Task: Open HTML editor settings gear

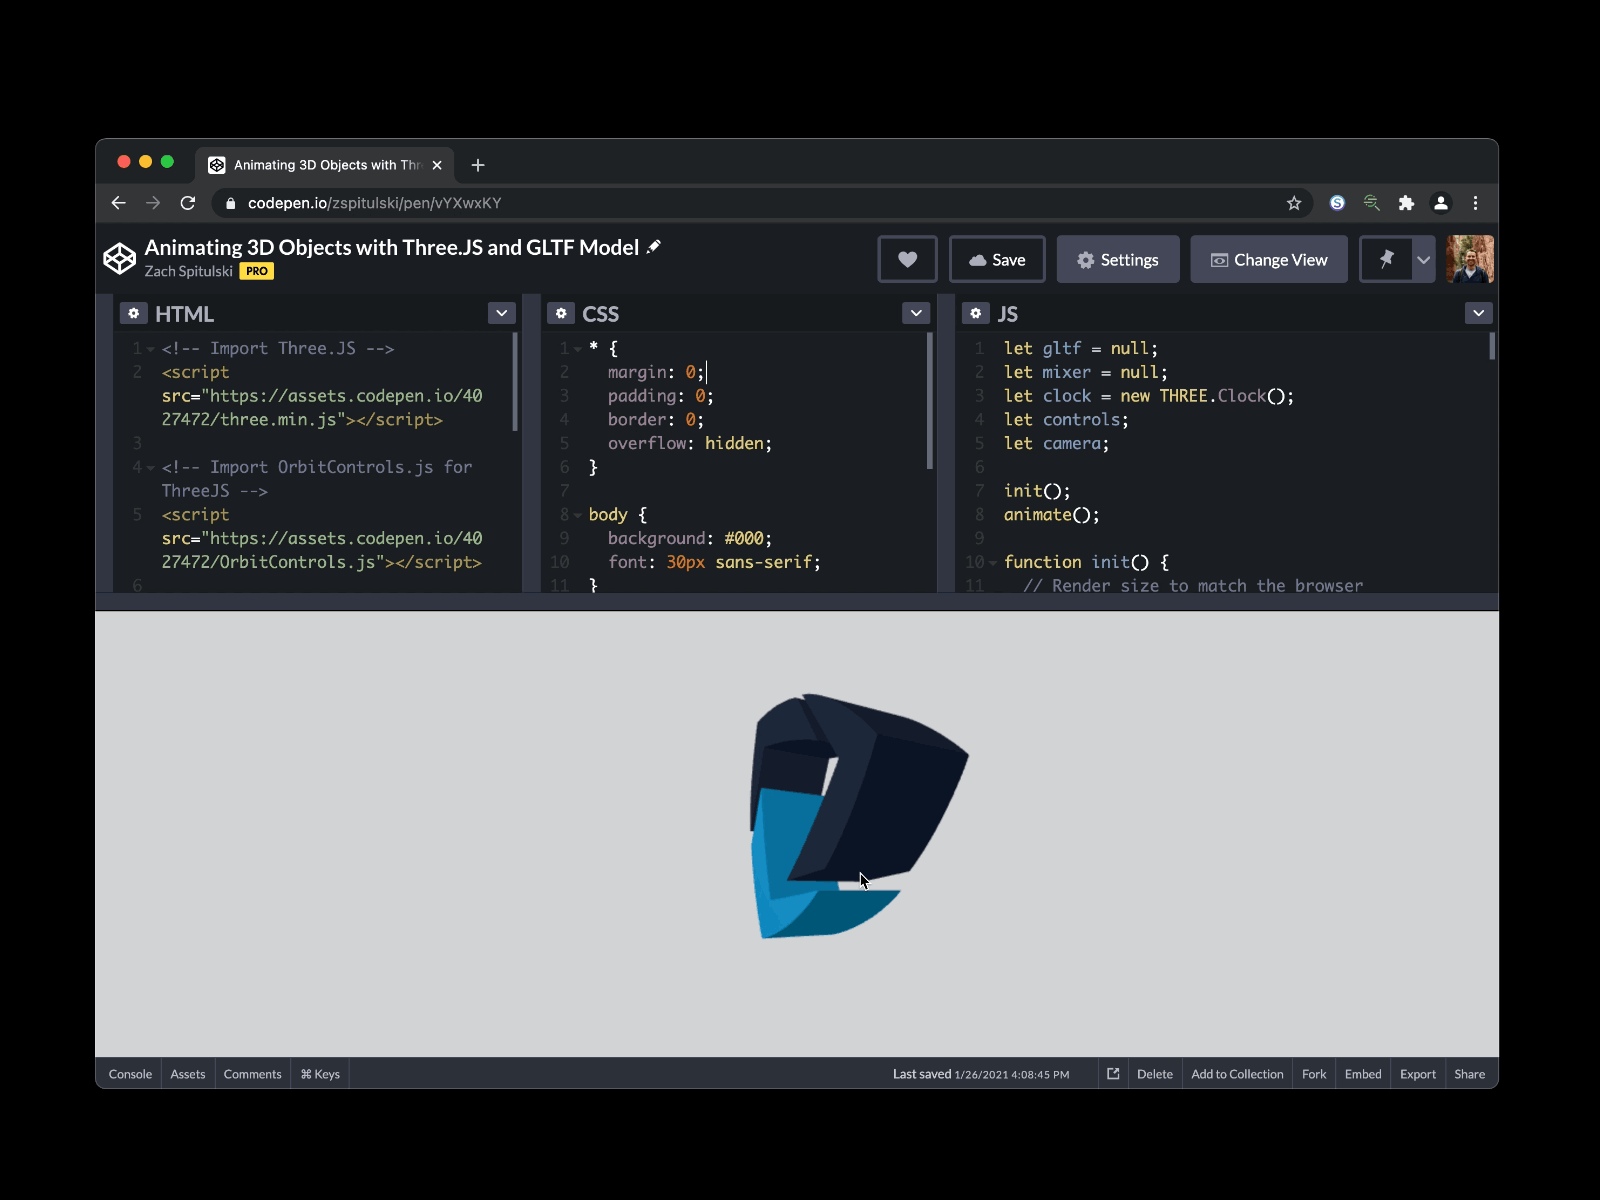Action: (x=133, y=314)
